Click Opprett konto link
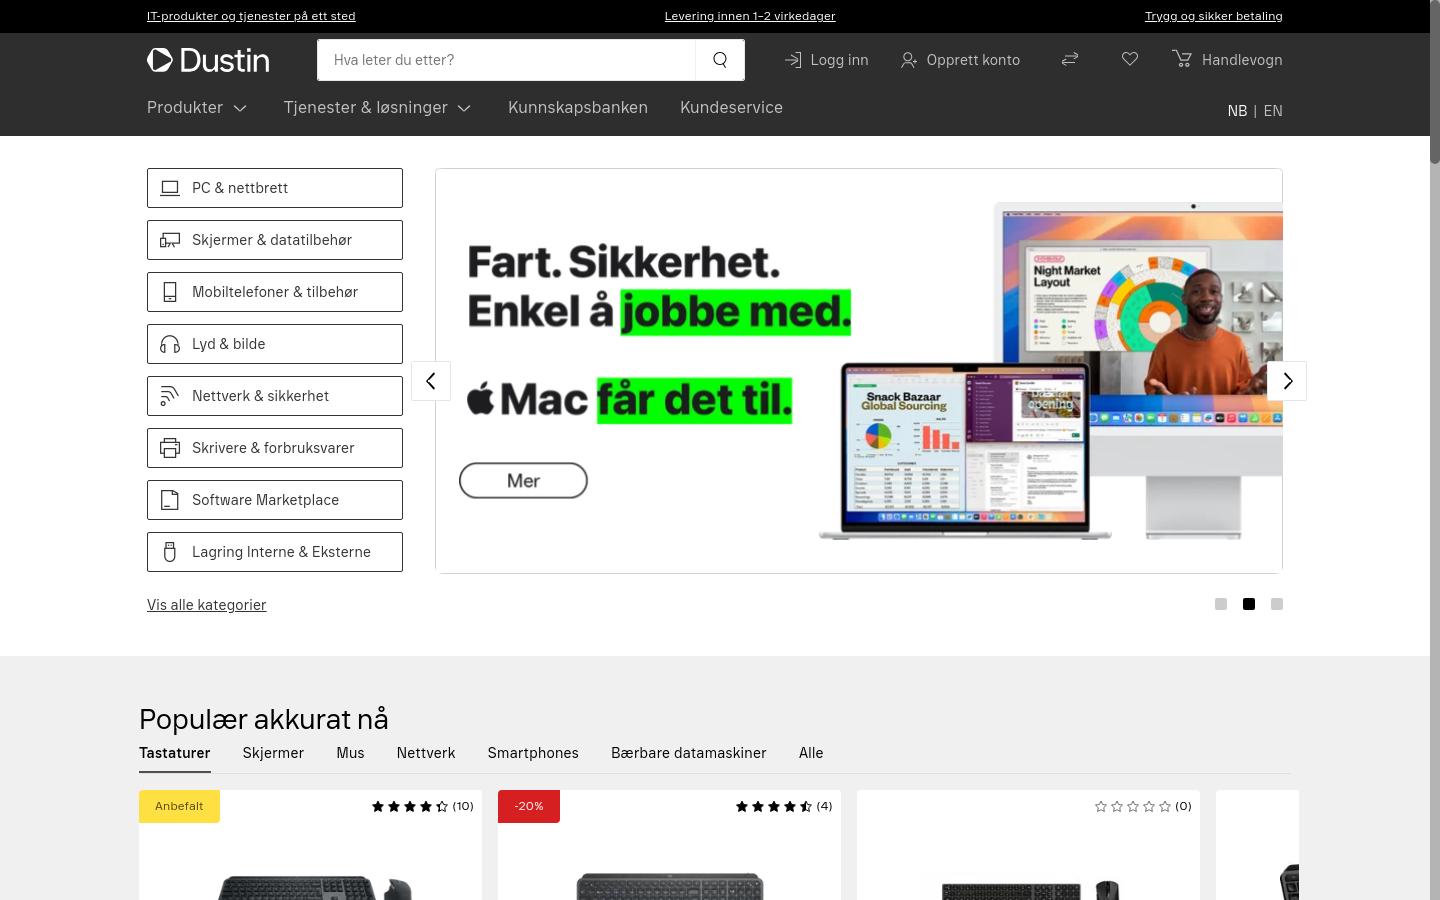 [960, 60]
